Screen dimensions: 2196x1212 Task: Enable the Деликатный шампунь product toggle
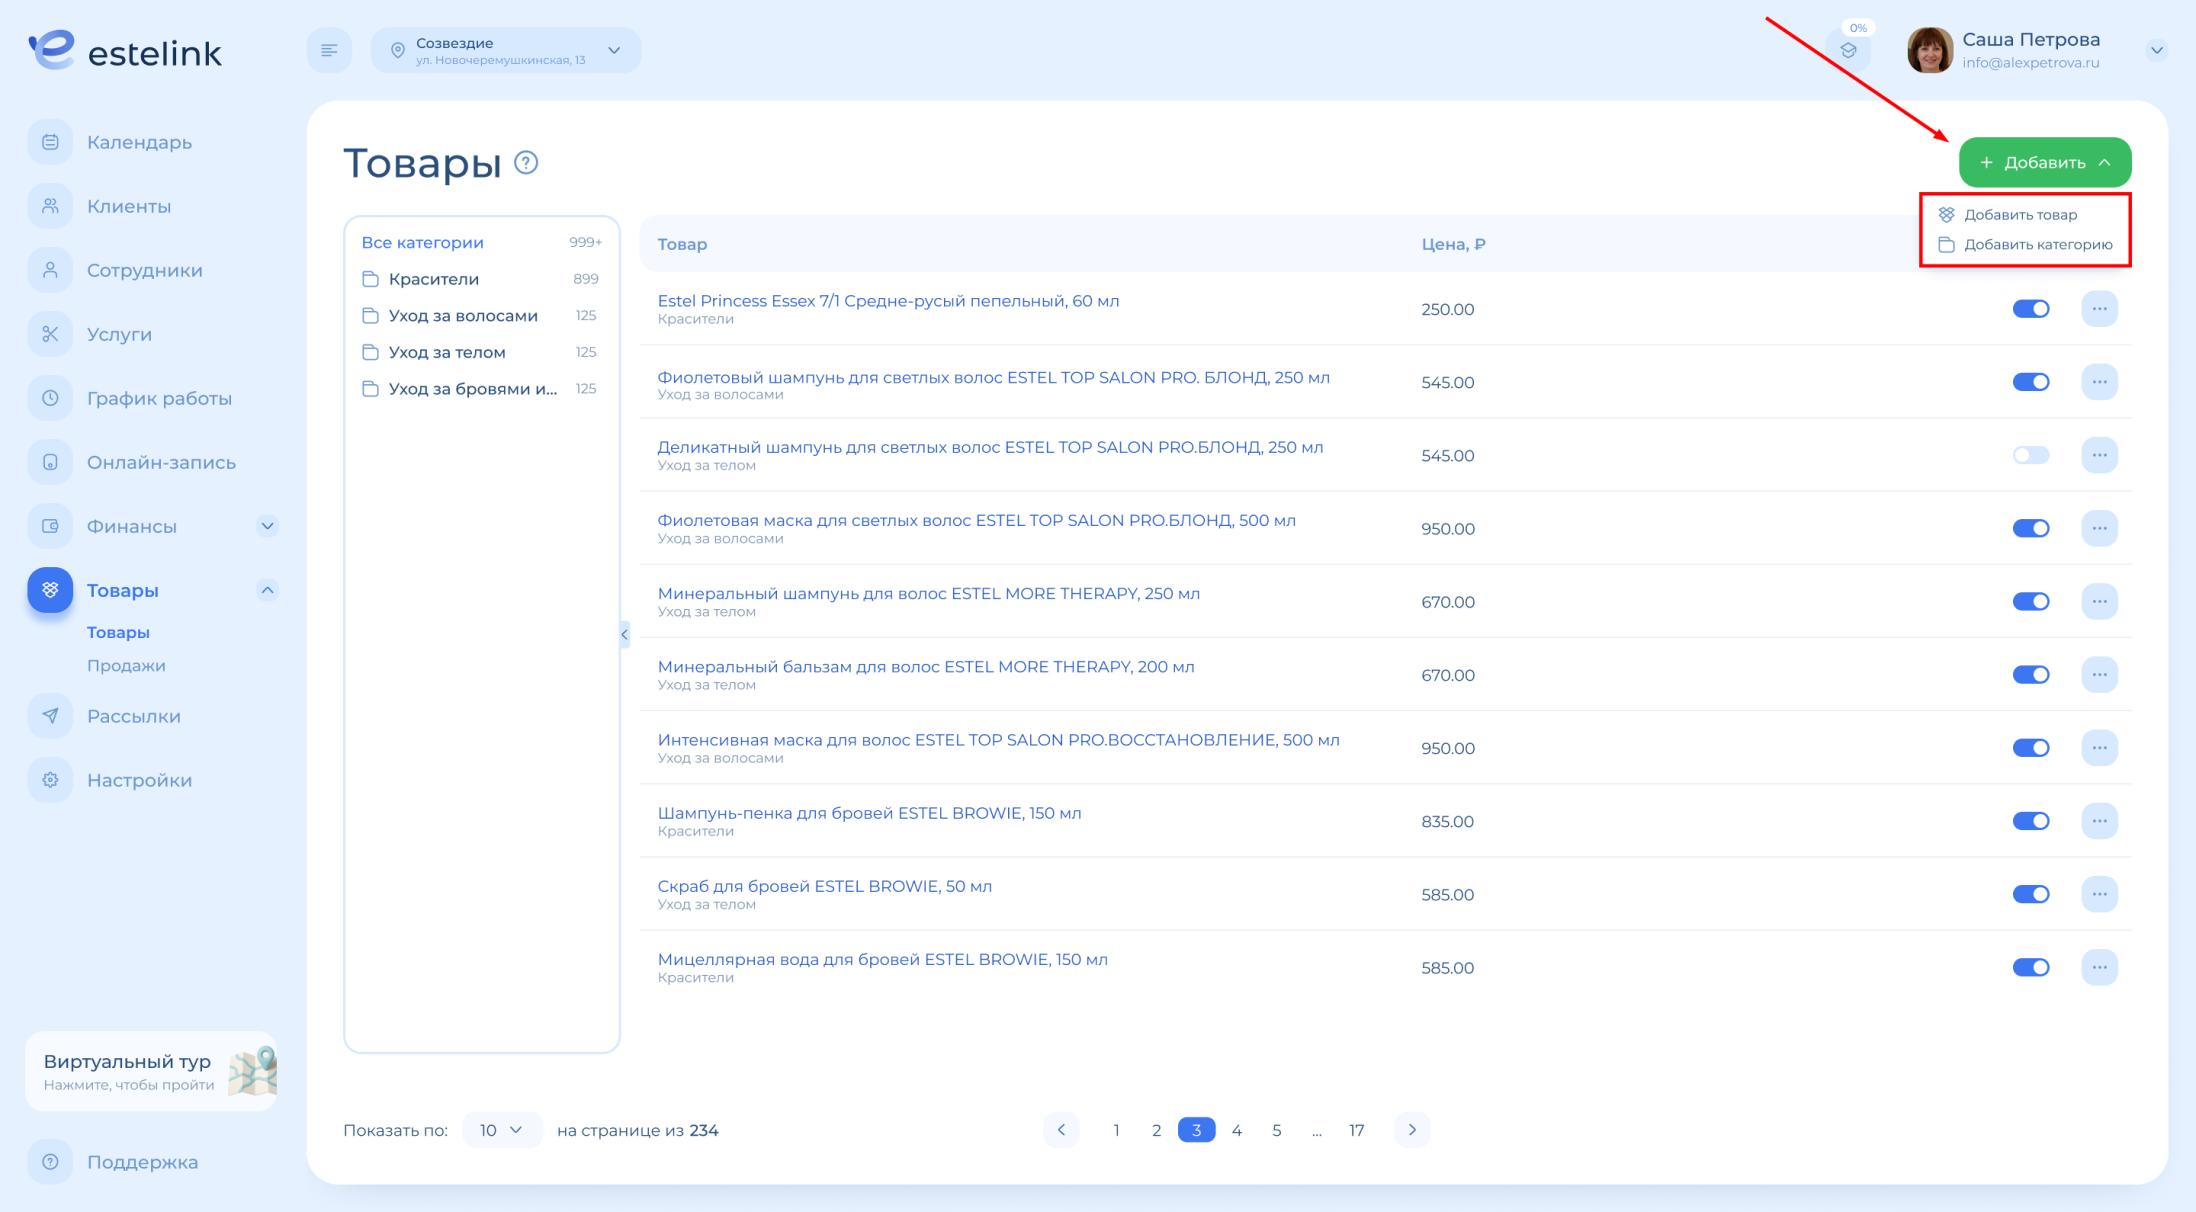click(x=2031, y=455)
